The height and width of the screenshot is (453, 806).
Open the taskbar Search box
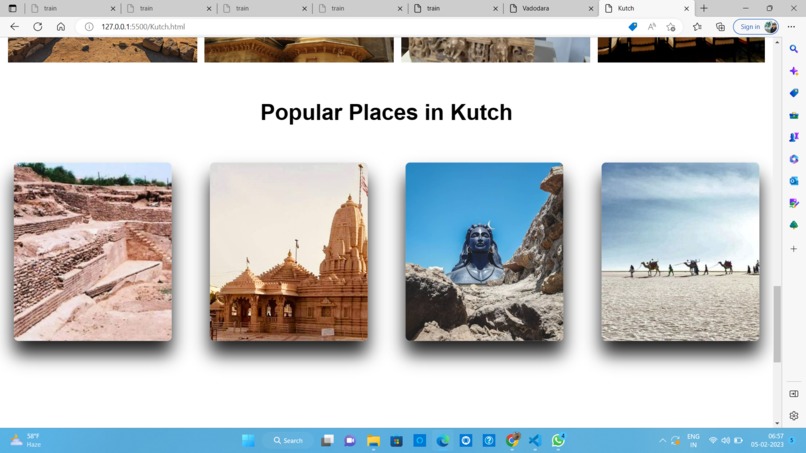click(288, 441)
